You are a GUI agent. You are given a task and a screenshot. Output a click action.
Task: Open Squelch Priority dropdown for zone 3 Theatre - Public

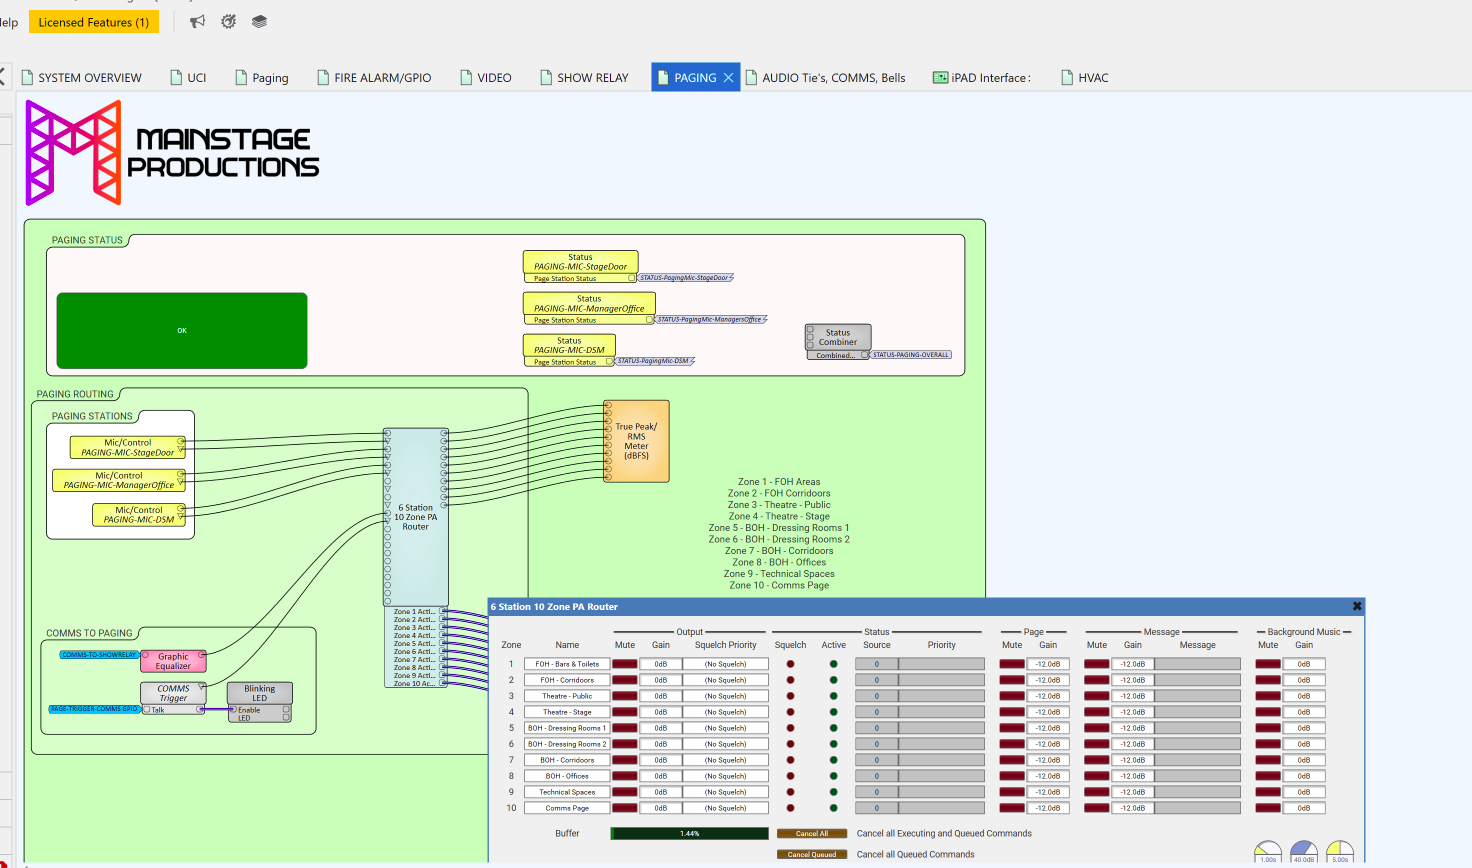[725, 696]
